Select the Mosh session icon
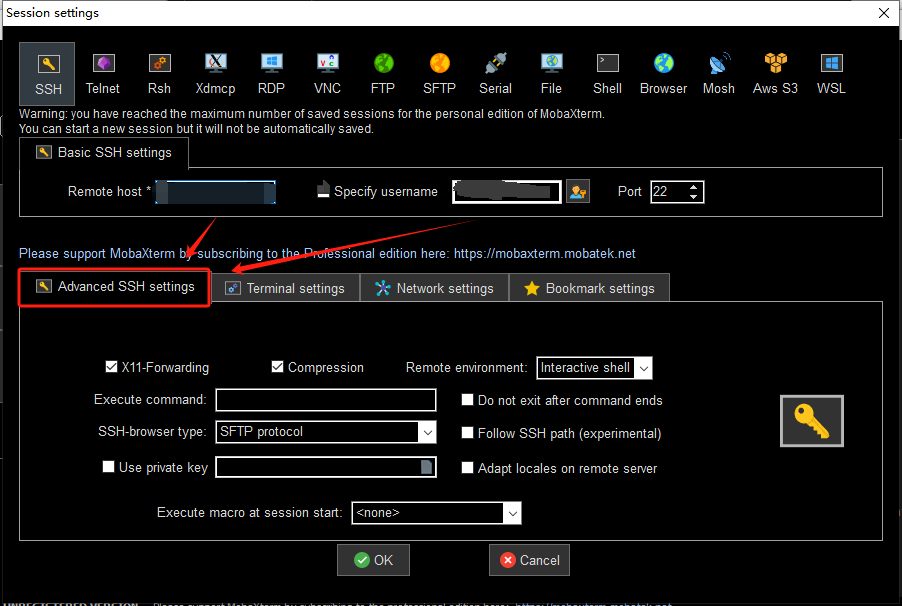This screenshot has width=902, height=606. pyautogui.click(x=719, y=73)
